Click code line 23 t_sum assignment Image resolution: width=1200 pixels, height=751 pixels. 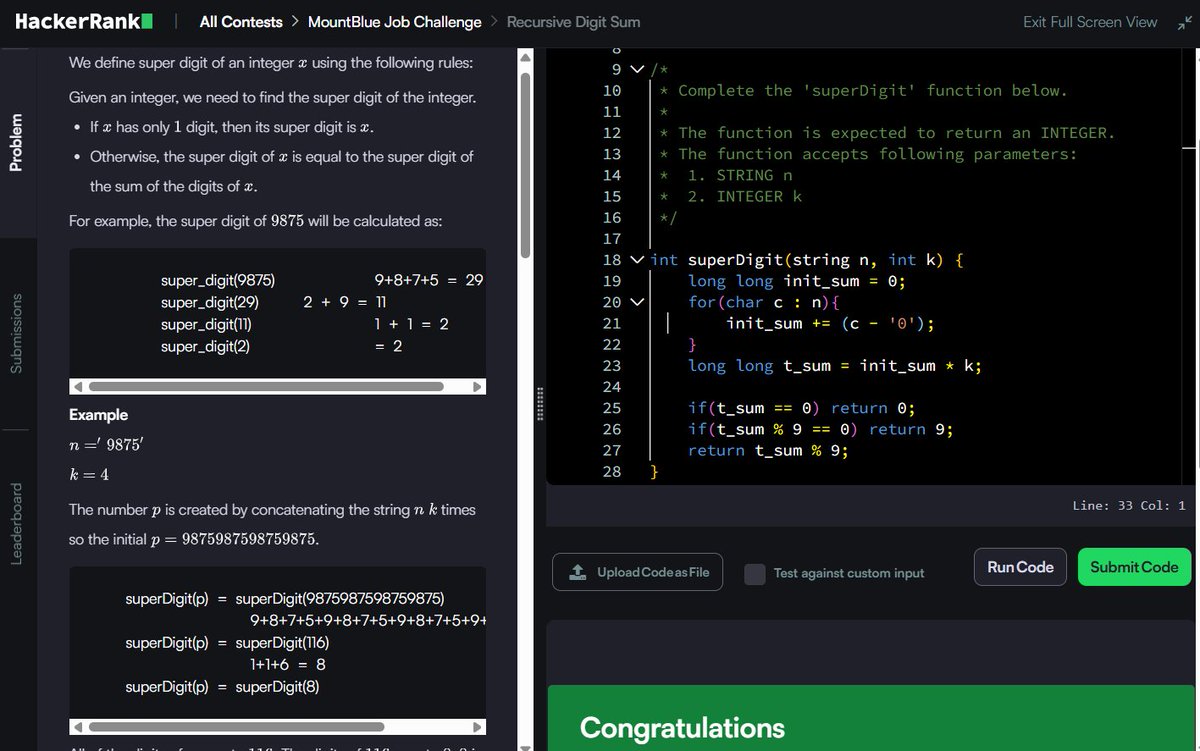point(835,366)
